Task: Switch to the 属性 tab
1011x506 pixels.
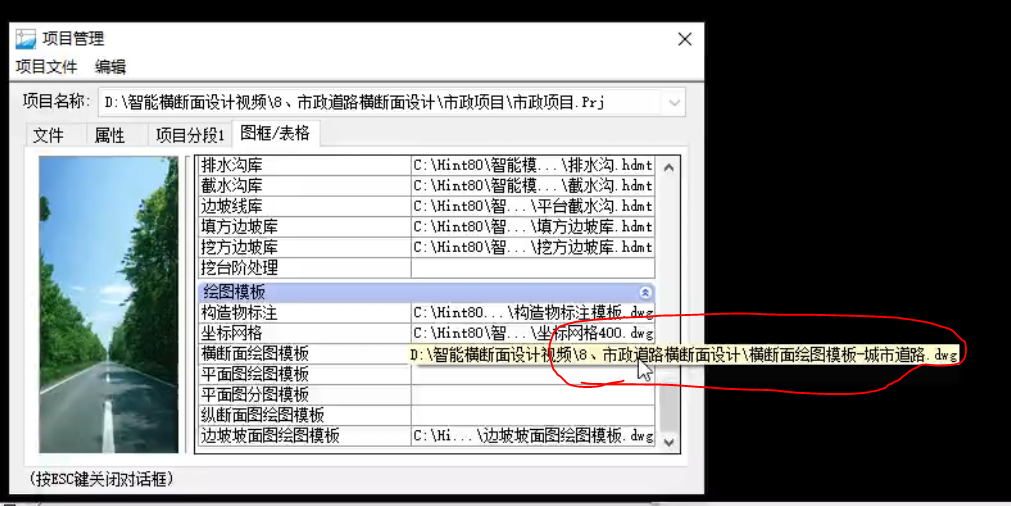Action: point(109,135)
